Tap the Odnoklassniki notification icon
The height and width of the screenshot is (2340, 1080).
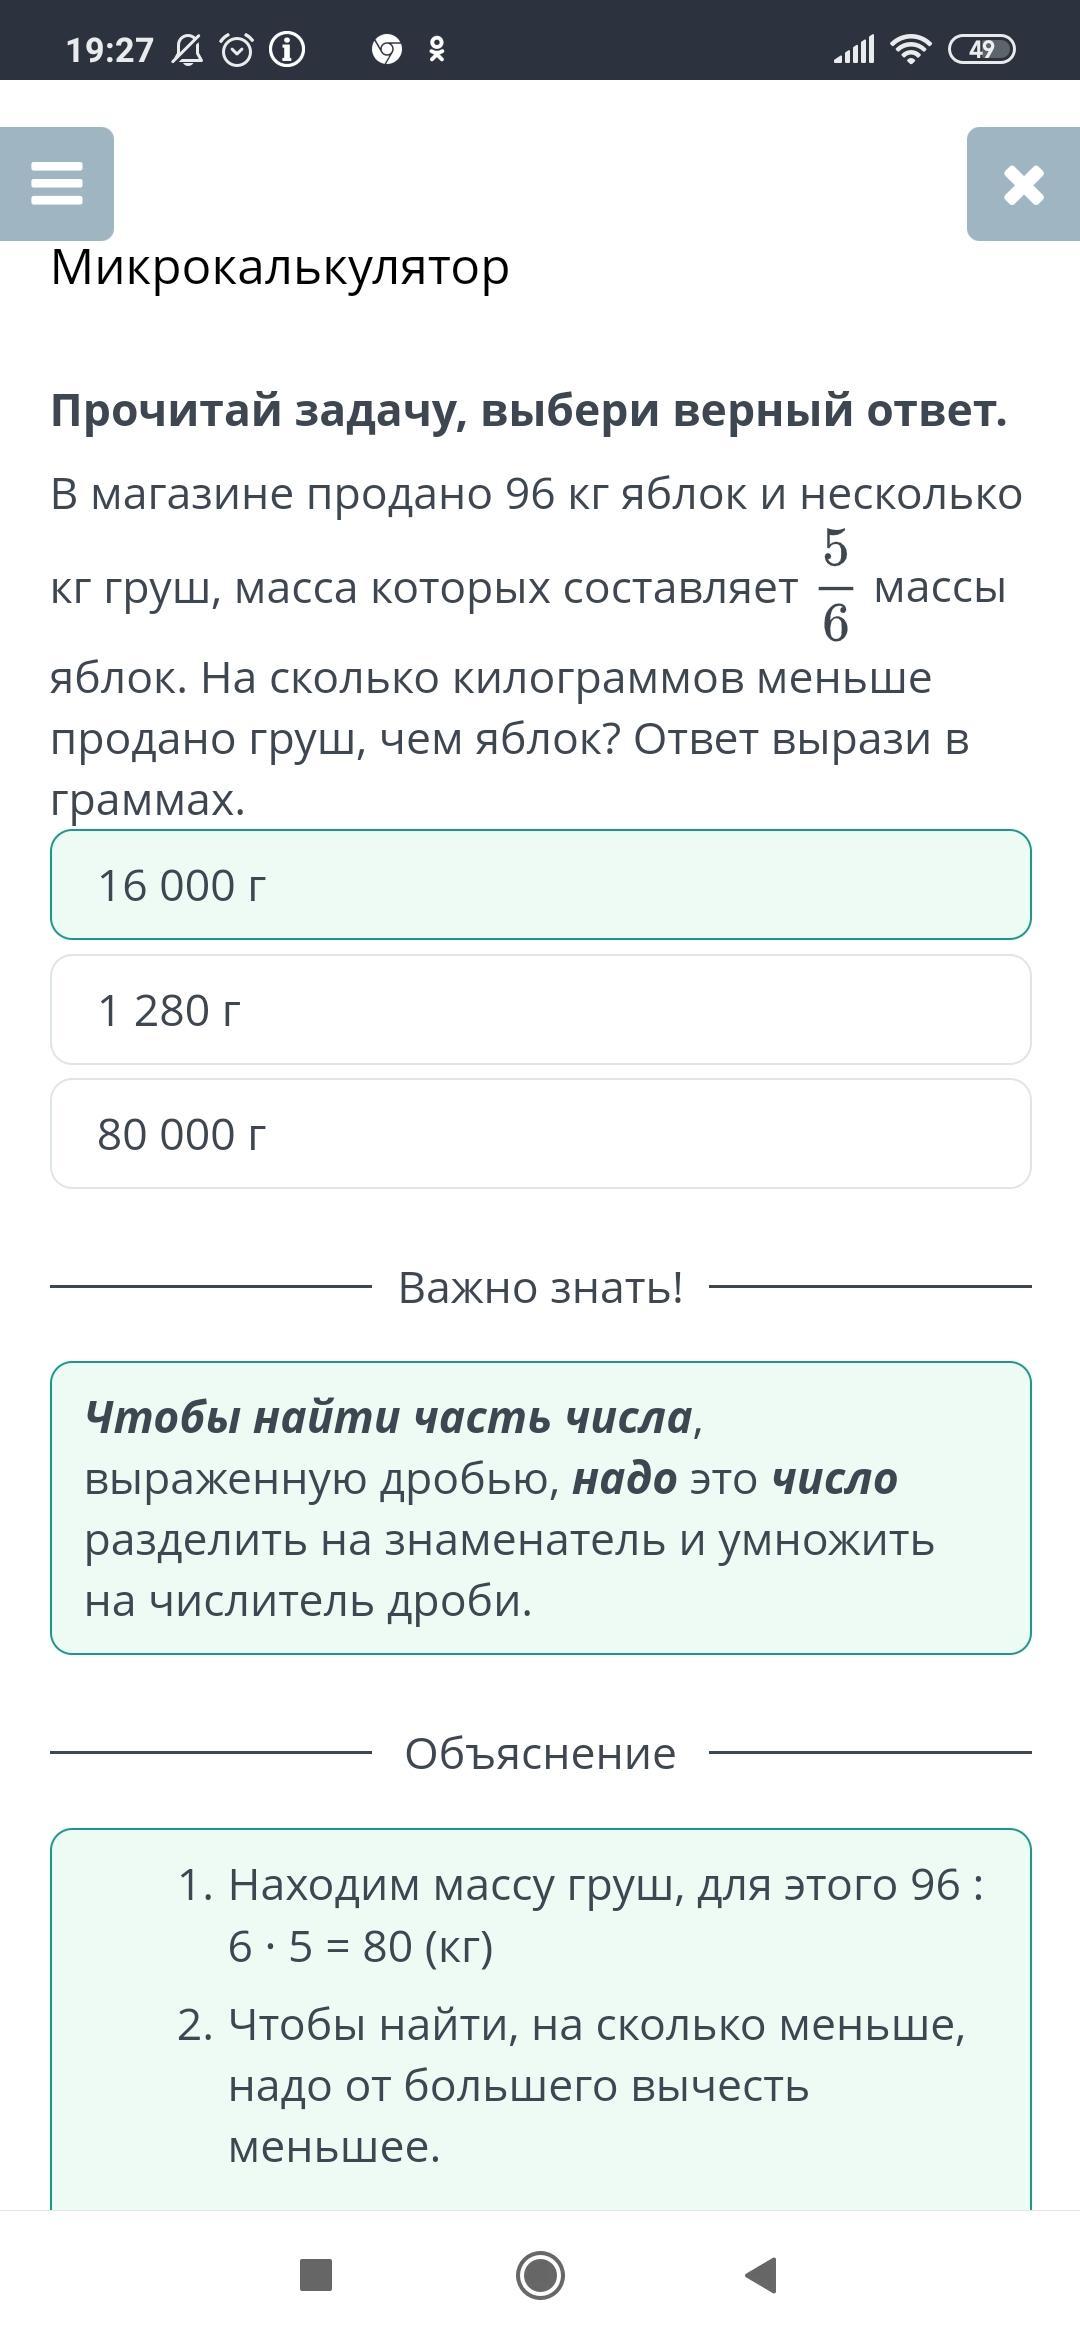click(x=436, y=49)
